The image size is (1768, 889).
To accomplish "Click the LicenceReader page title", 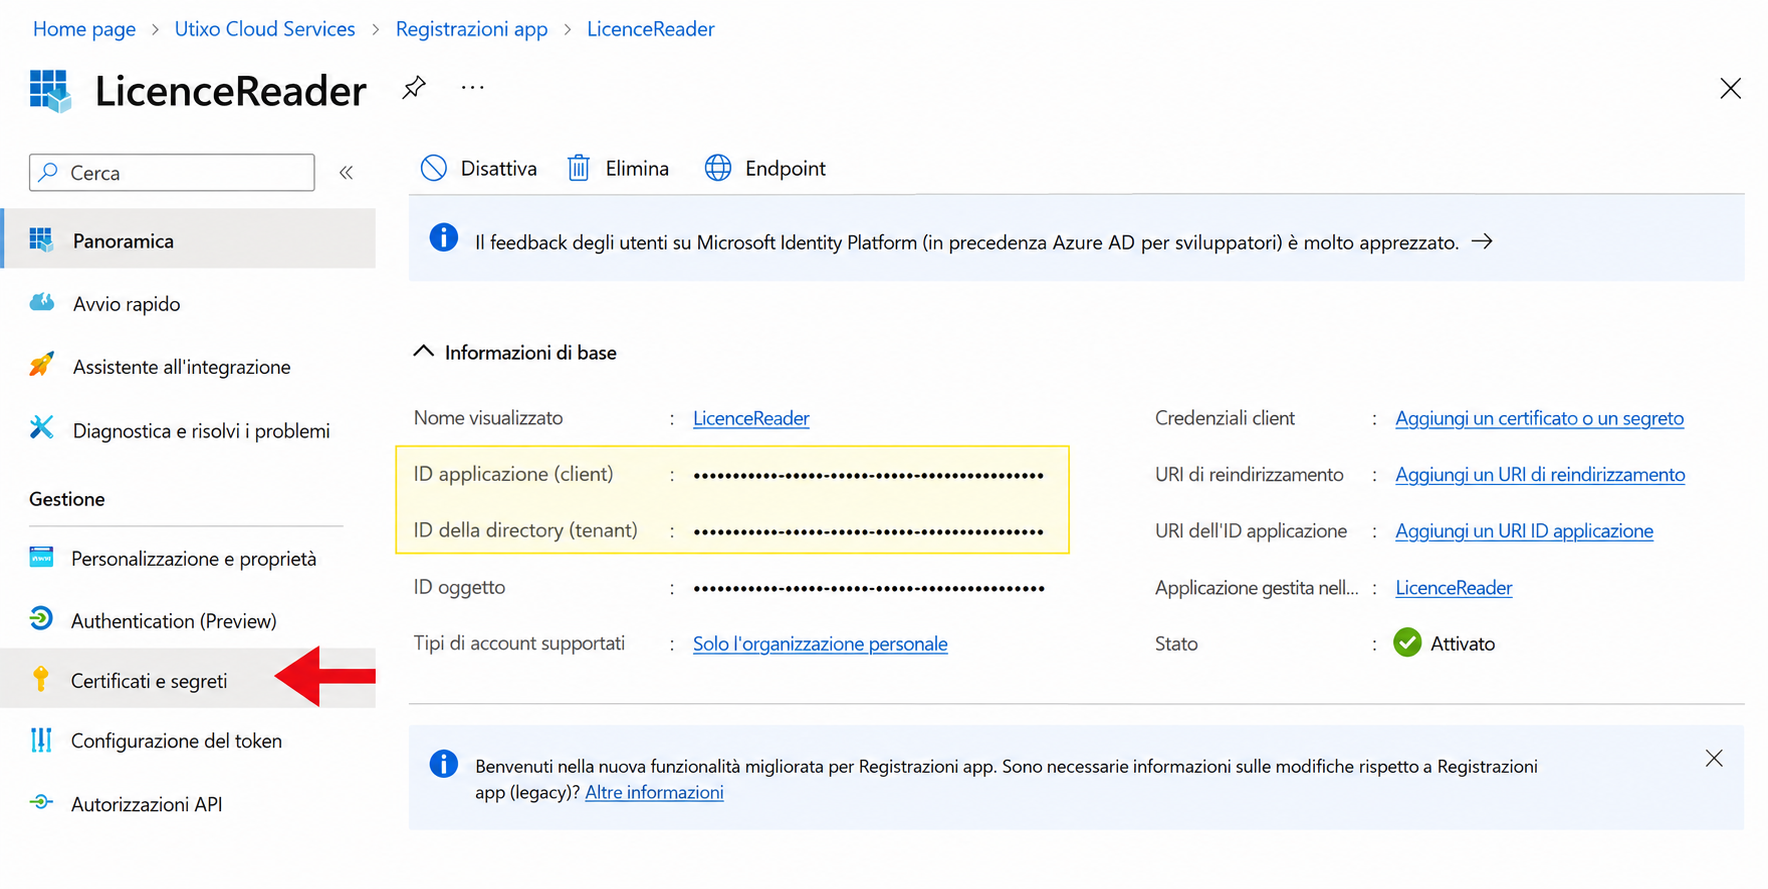I will [x=231, y=91].
